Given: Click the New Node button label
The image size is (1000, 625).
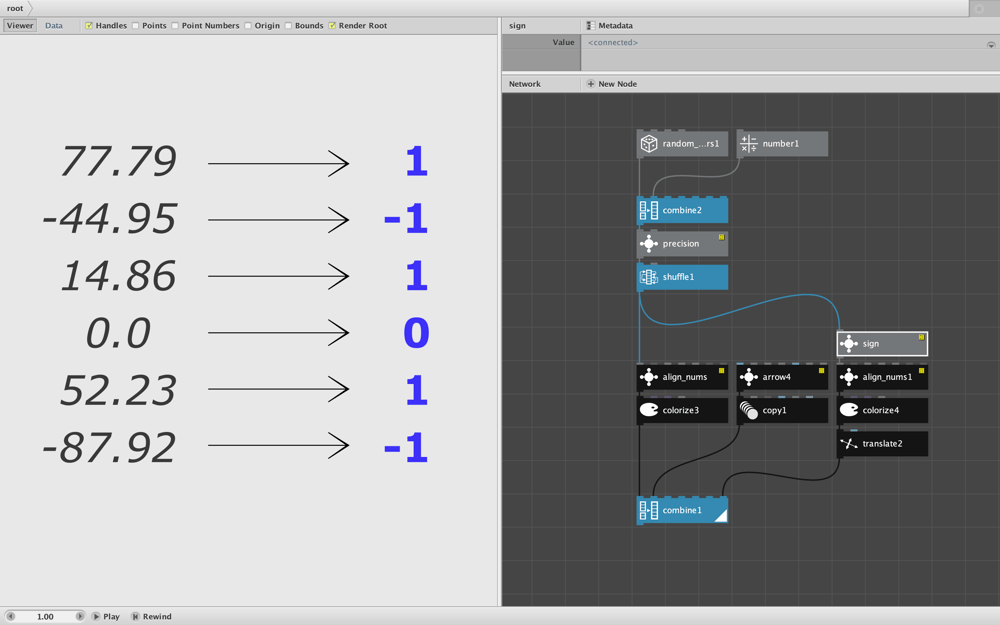Looking at the screenshot, I should [x=617, y=84].
